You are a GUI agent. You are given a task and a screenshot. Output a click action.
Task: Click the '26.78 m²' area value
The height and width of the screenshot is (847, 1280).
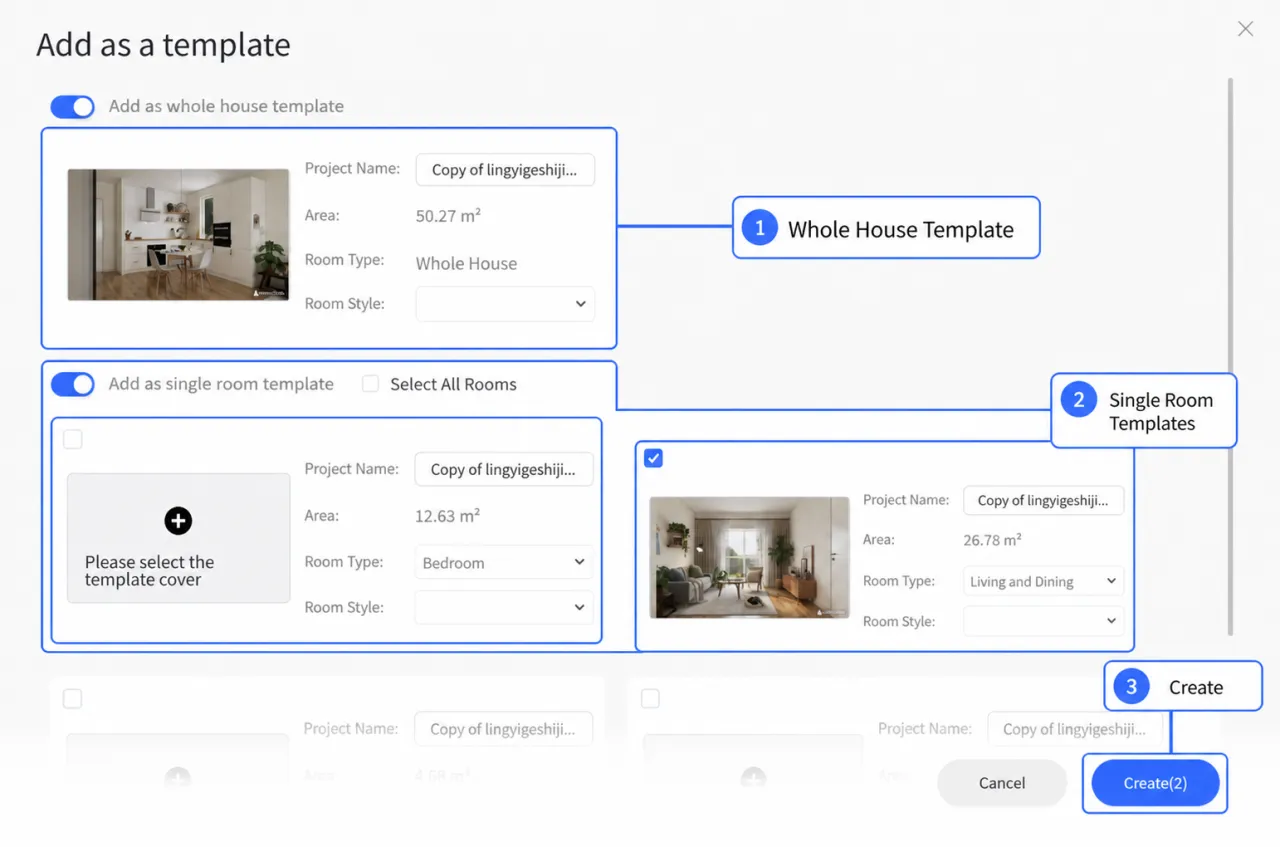point(992,540)
